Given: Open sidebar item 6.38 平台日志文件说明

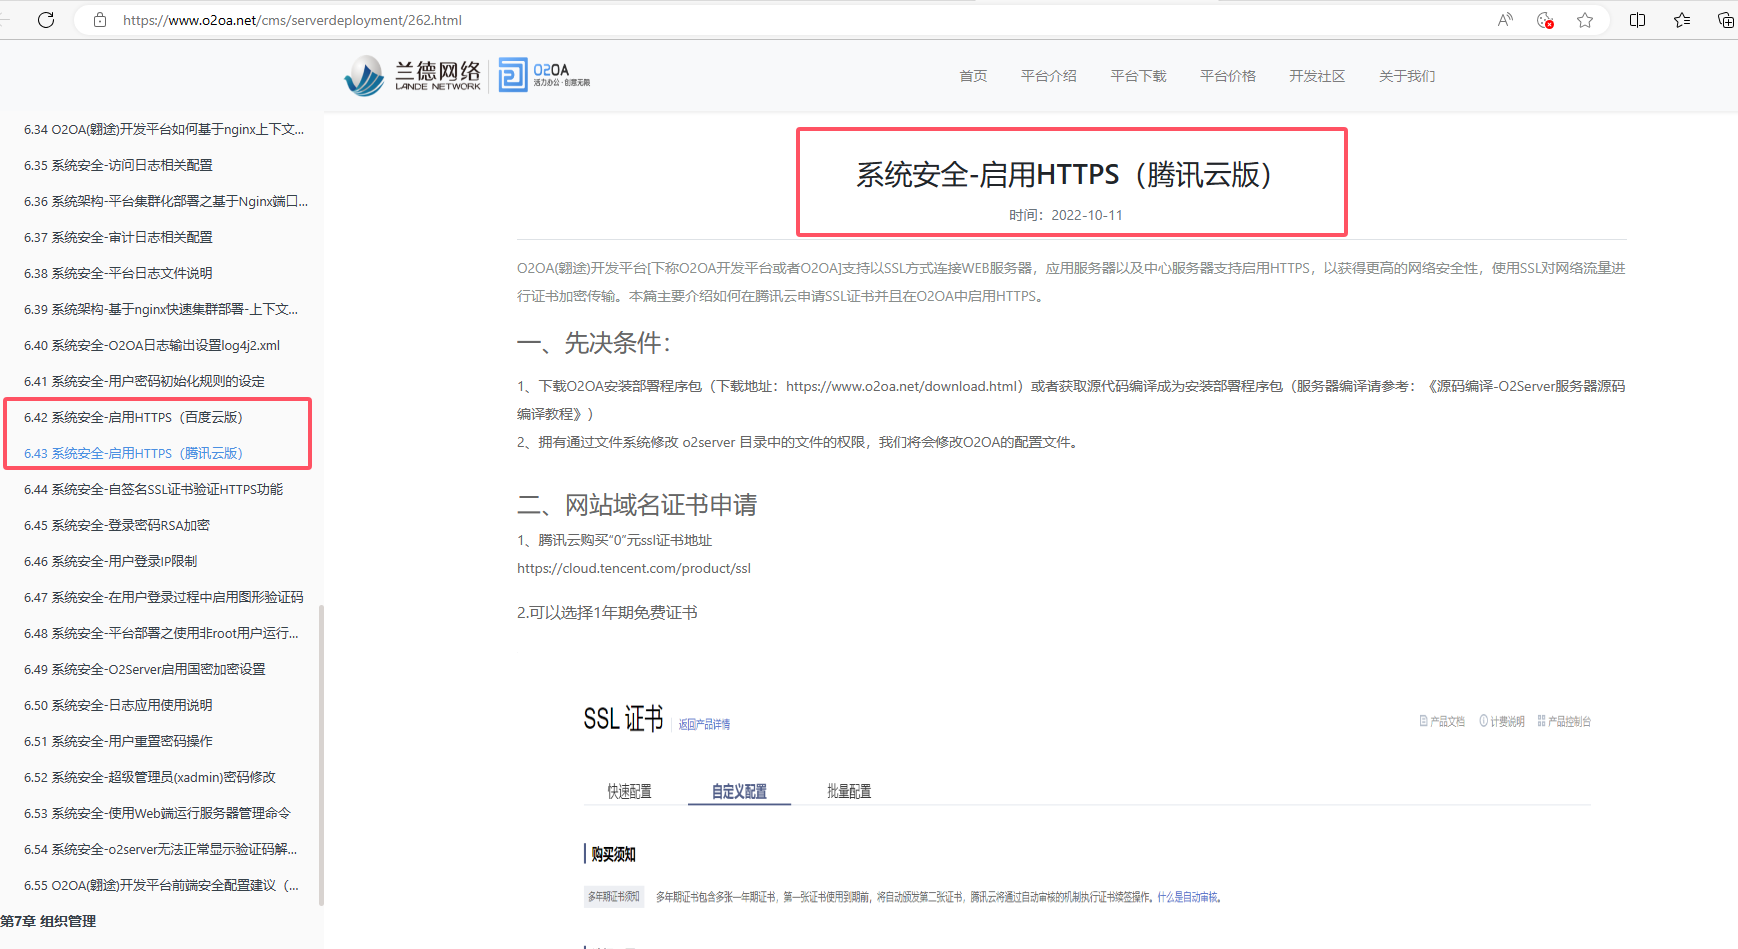Looking at the screenshot, I should click(118, 273).
